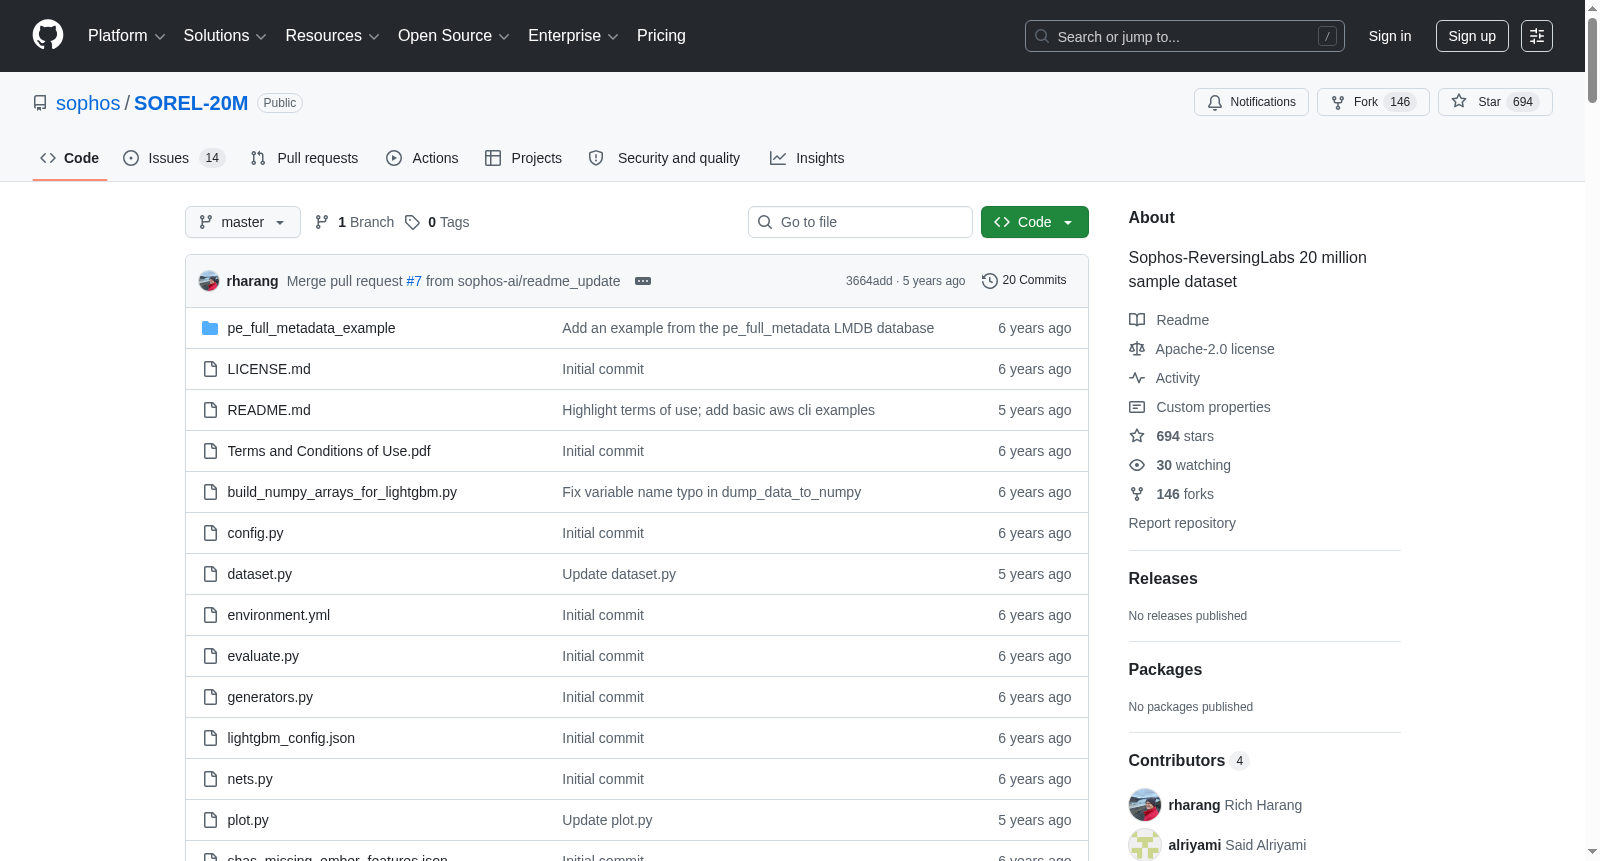Click the fork icon beside 146 forks

pos(1137,494)
